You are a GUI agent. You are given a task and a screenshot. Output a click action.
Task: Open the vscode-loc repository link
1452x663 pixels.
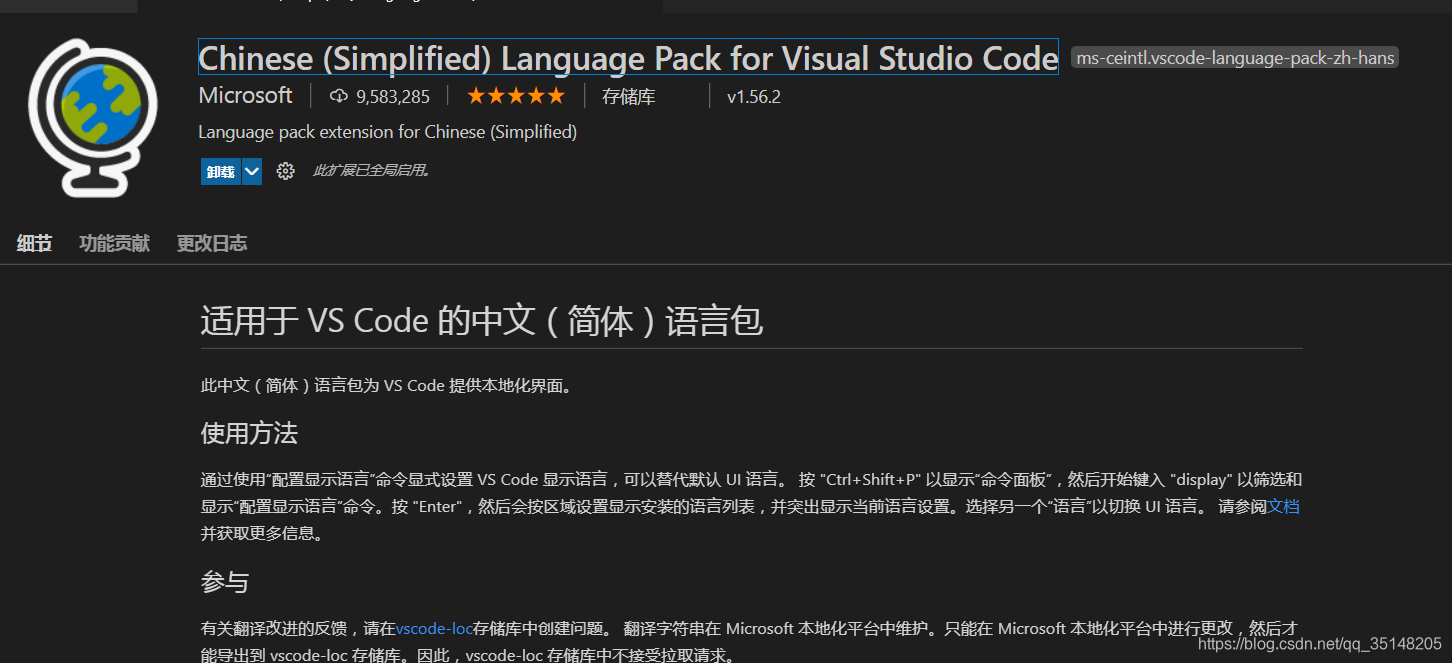[x=434, y=629]
